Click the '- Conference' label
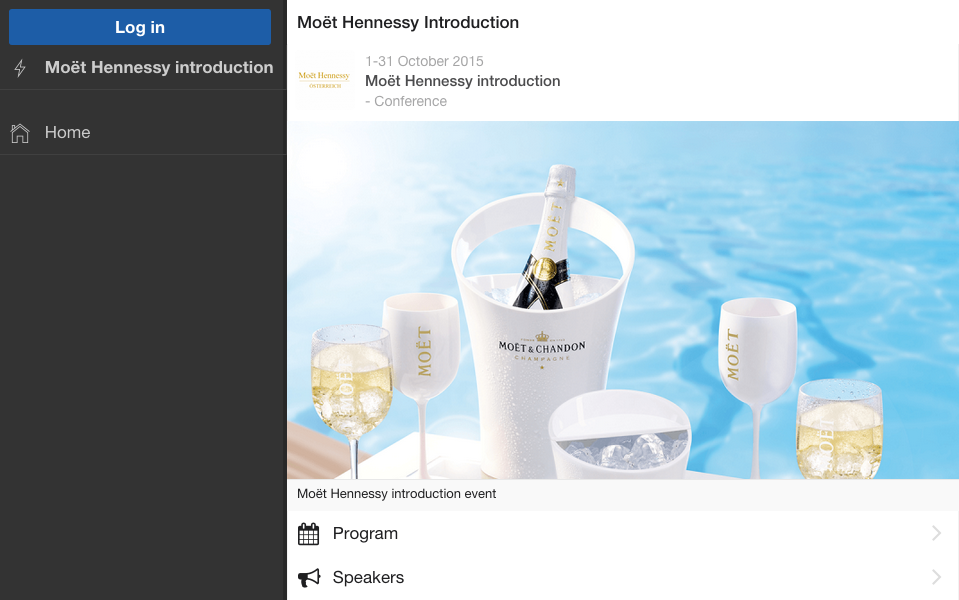Image resolution: width=959 pixels, height=600 pixels. tap(405, 101)
